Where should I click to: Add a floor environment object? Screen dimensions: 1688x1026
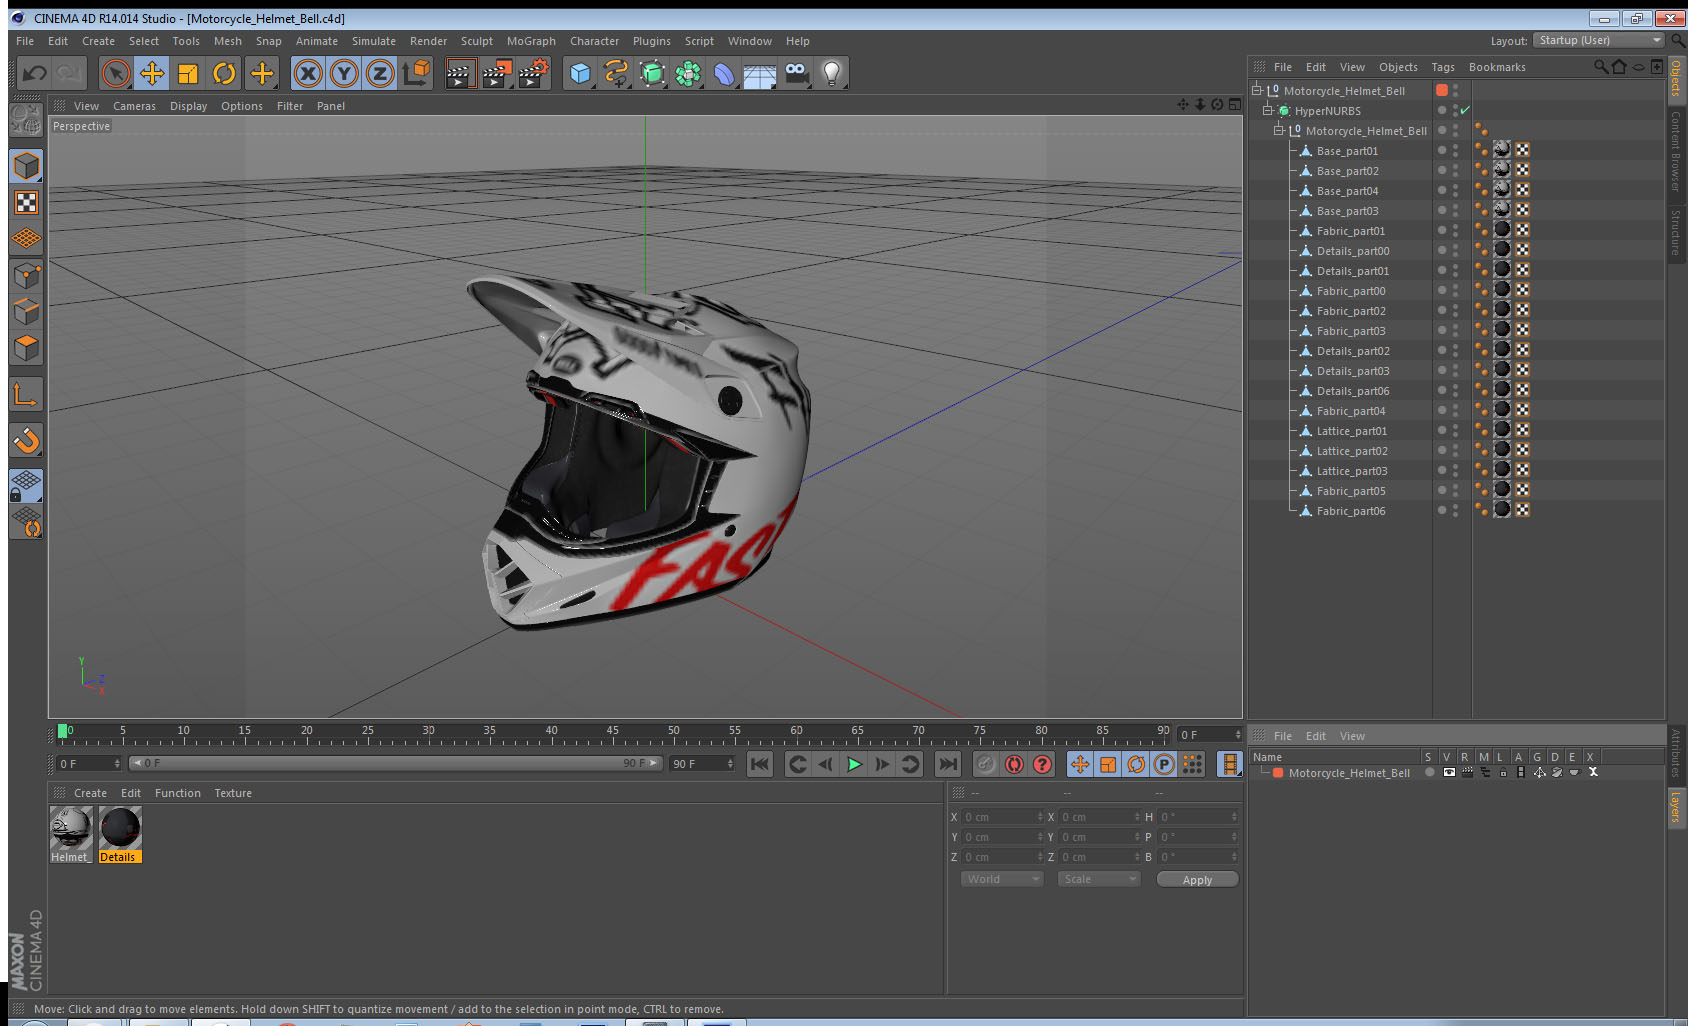[760, 73]
